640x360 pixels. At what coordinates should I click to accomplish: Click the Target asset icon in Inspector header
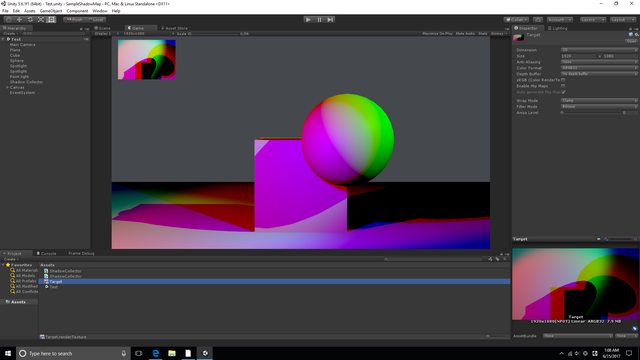pyautogui.click(x=518, y=37)
